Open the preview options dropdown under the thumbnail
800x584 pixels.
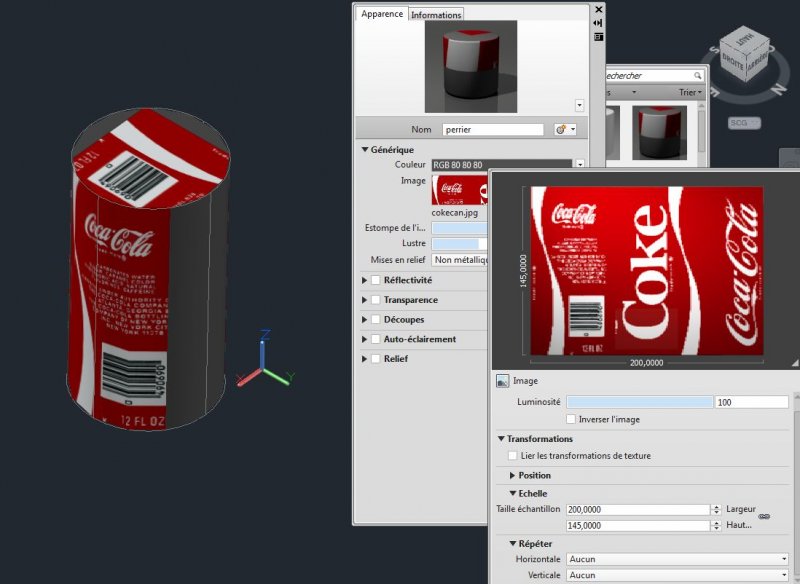(580, 106)
